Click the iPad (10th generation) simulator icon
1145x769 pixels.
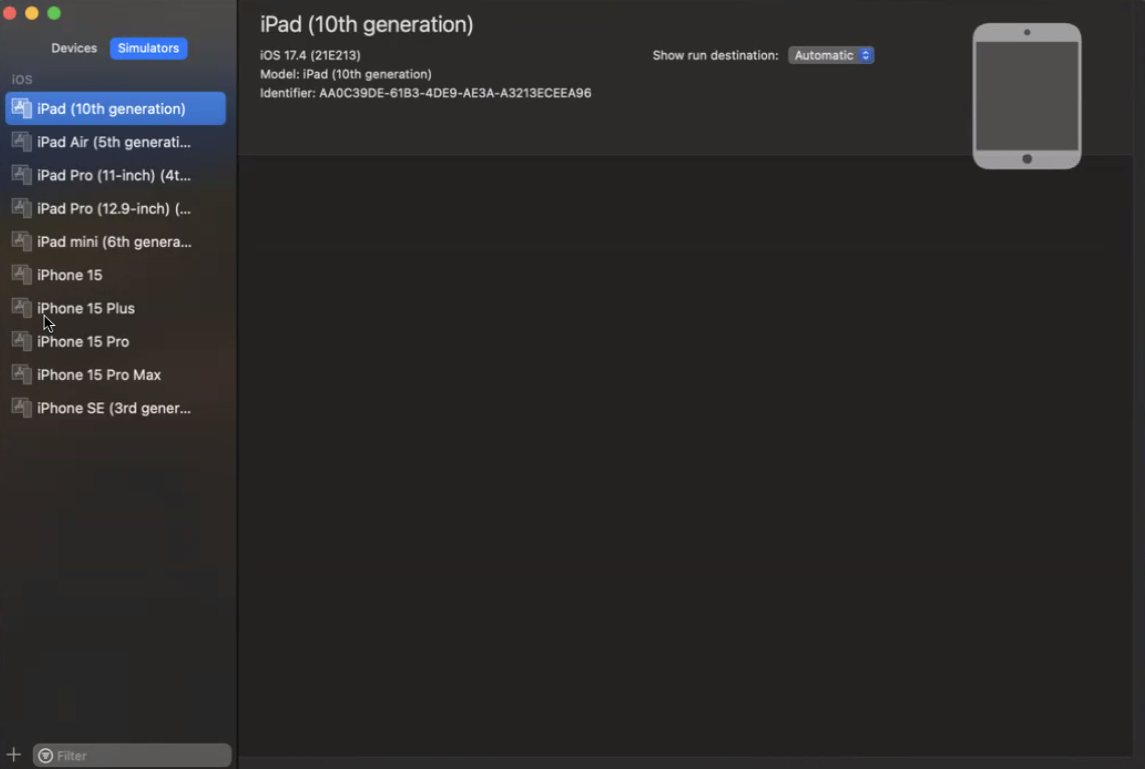click(21, 108)
